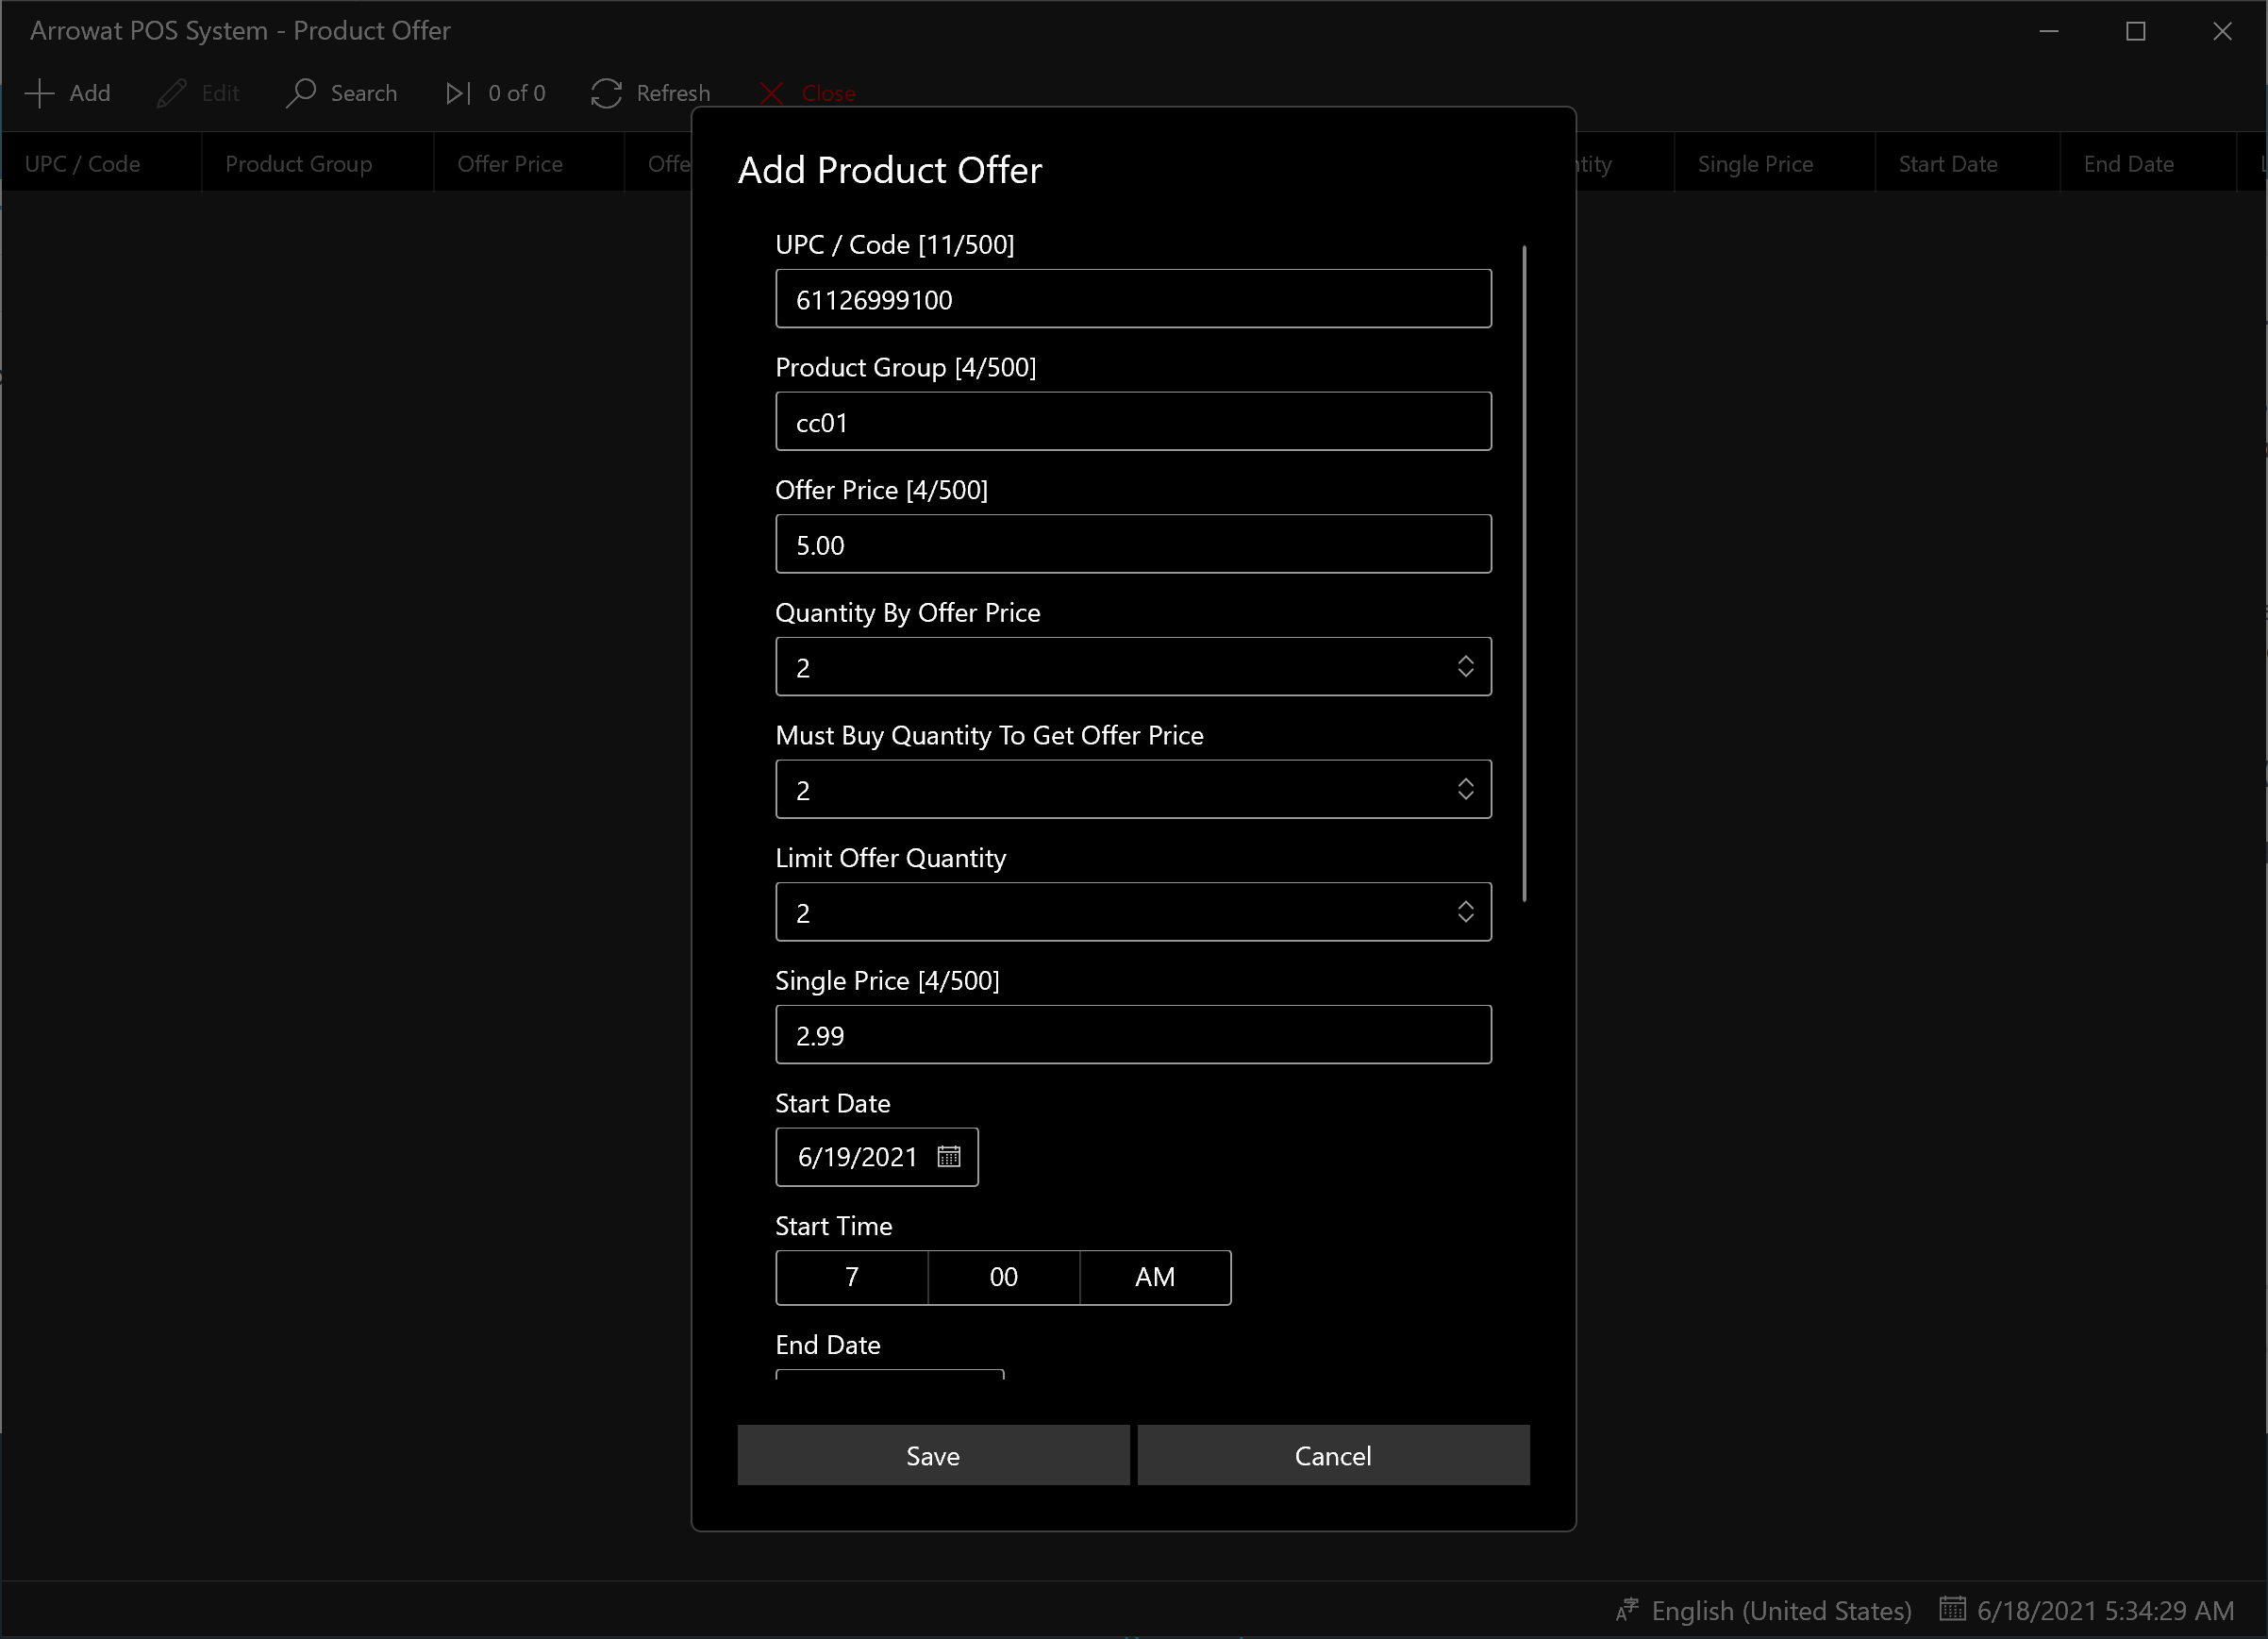
Task: Click the red Close X icon in toolbar
Action: tap(771, 93)
